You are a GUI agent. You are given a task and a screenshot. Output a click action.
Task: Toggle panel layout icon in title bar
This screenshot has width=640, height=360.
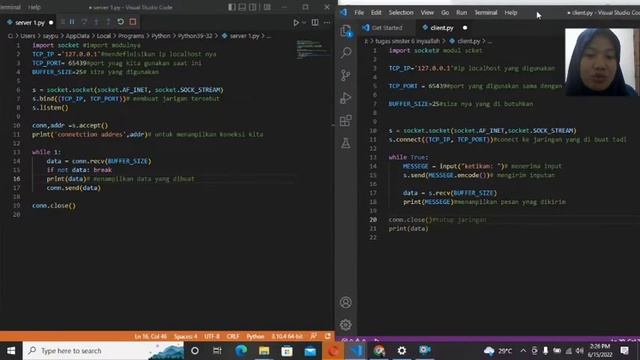242,7
